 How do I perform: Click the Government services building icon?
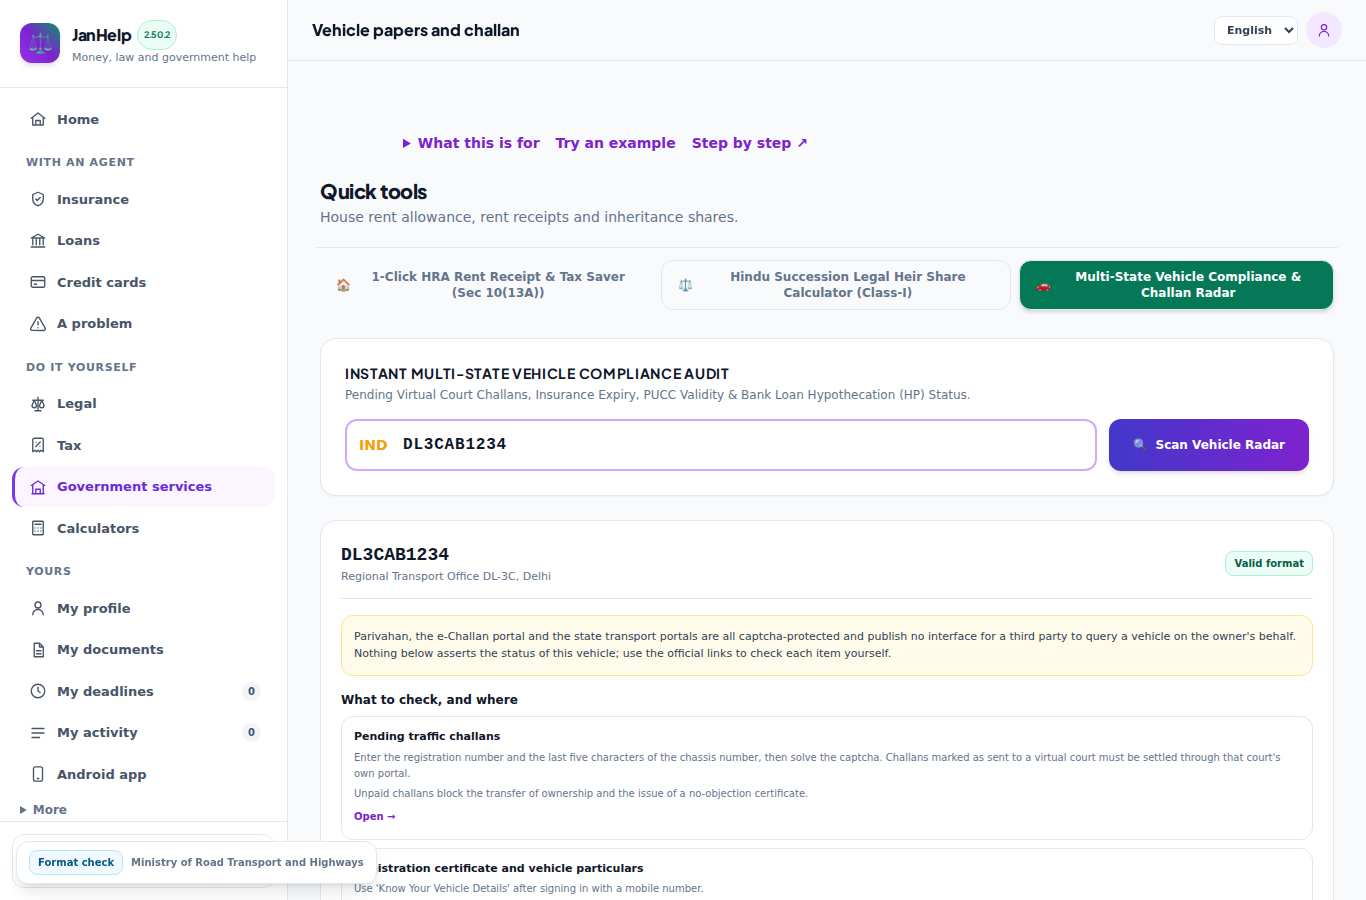click(x=38, y=487)
